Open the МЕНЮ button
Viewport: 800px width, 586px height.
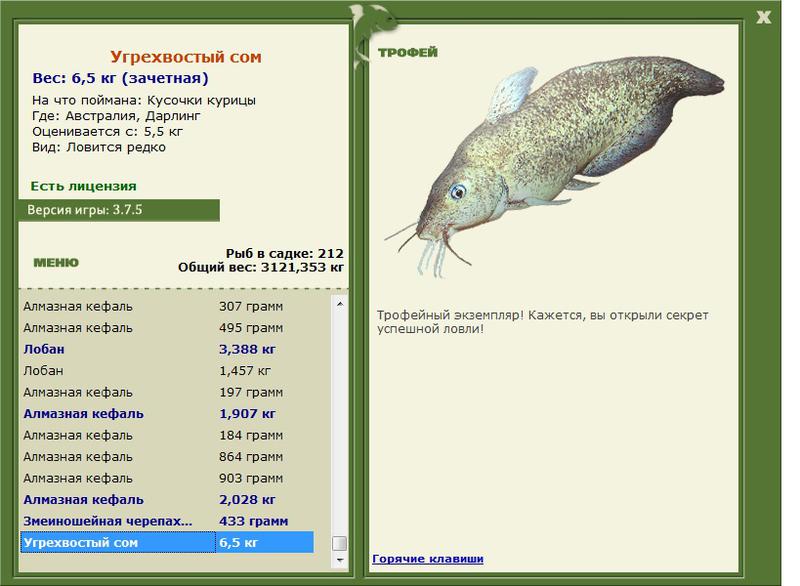click(56, 263)
